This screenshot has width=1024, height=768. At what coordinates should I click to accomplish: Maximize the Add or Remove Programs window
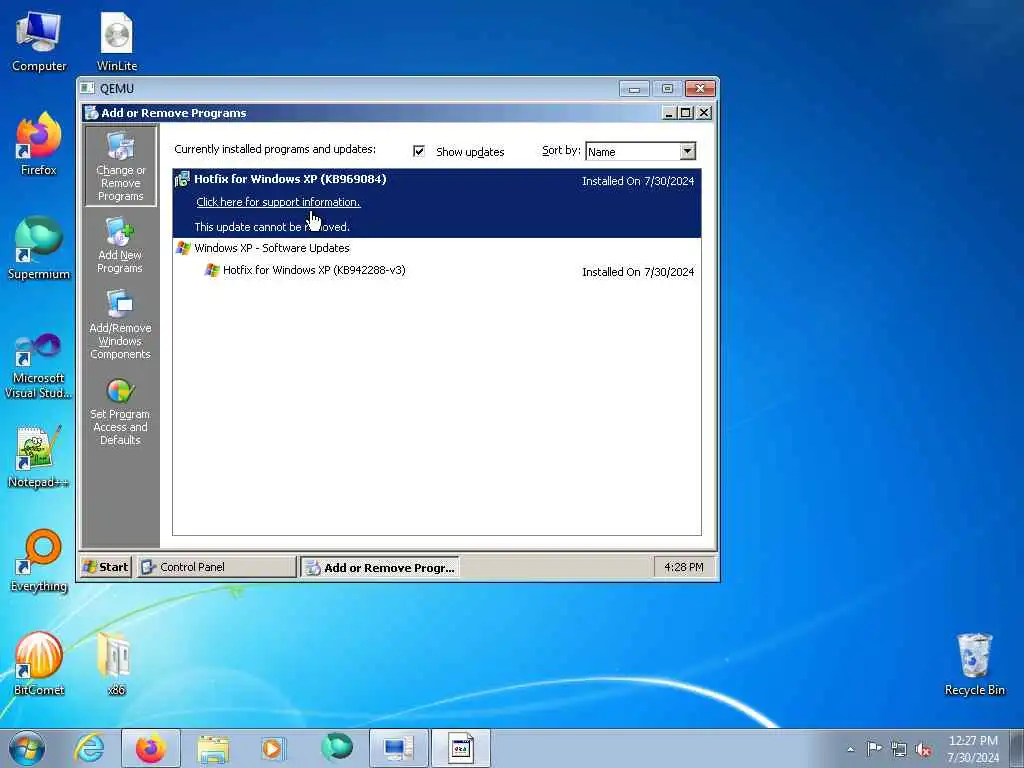coord(686,113)
